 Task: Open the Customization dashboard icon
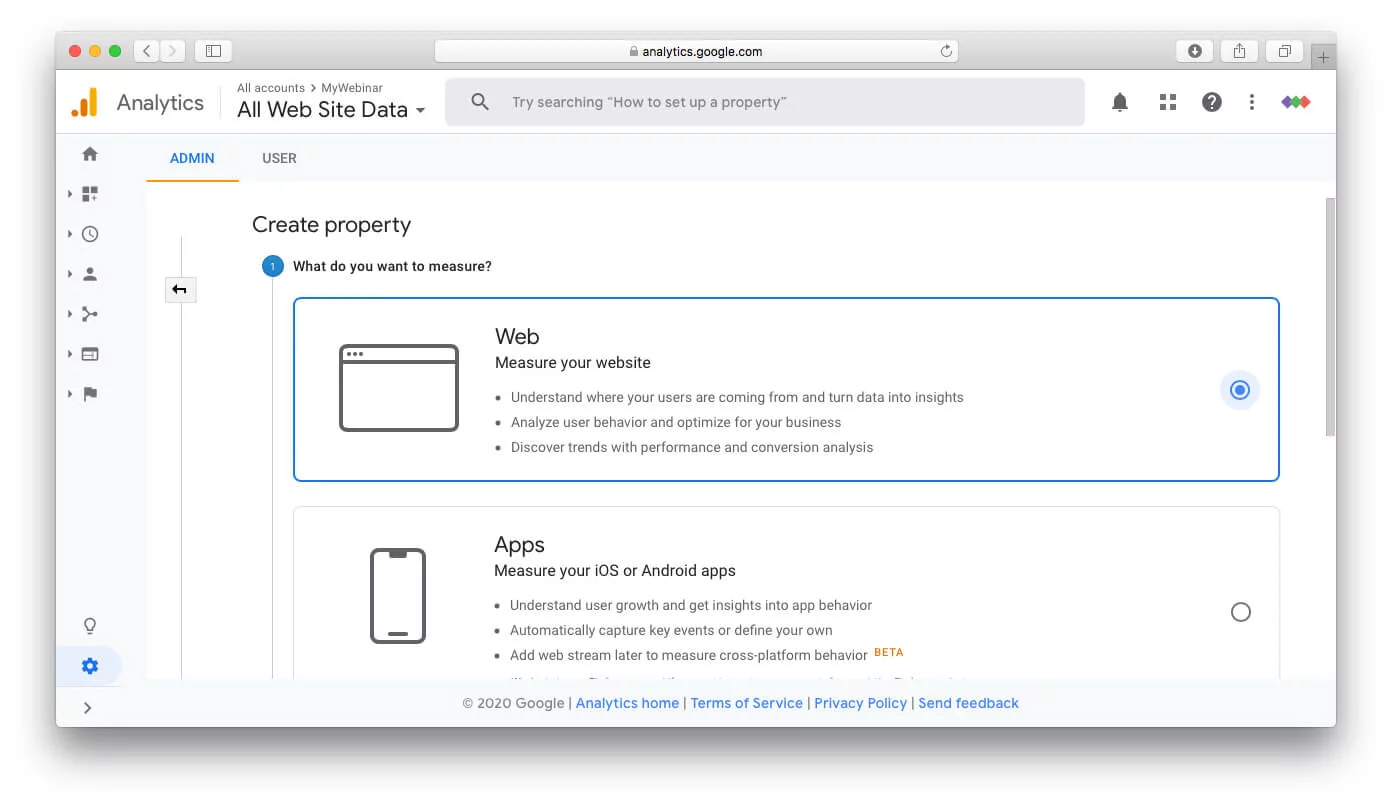(90, 194)
